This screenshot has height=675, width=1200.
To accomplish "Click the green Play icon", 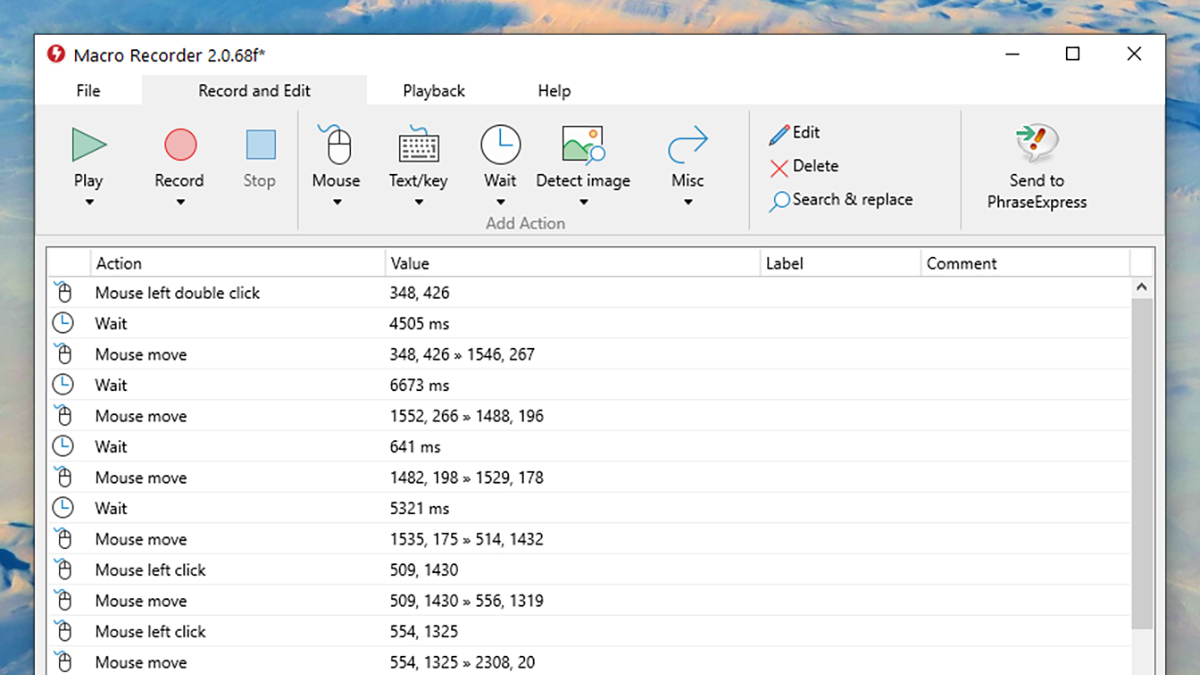I will click(89, 145).
